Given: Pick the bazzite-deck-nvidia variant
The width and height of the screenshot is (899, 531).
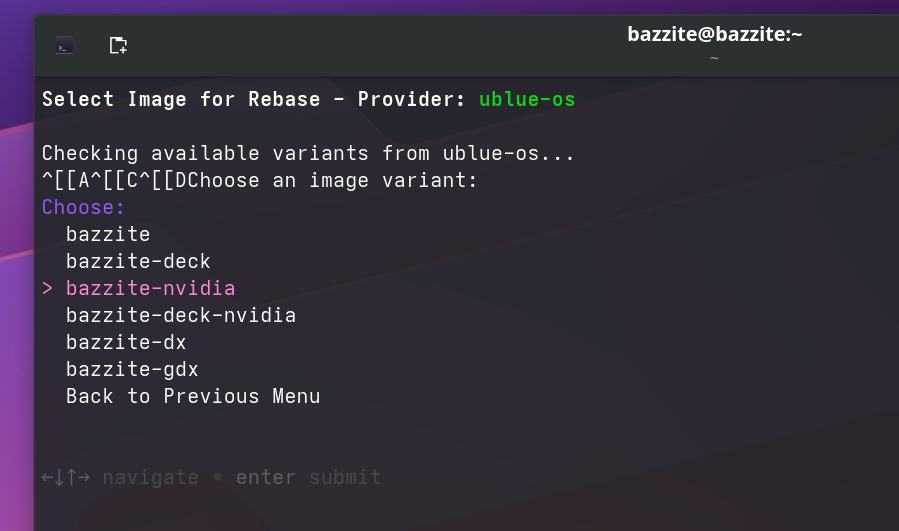Looking at the screenshot, I should (x=181, y=315).
